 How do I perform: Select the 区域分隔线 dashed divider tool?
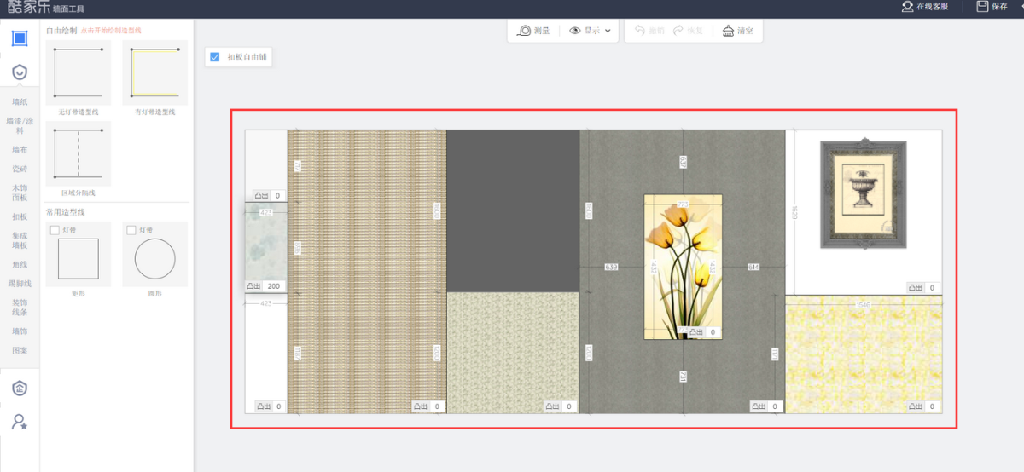(78, 154)
